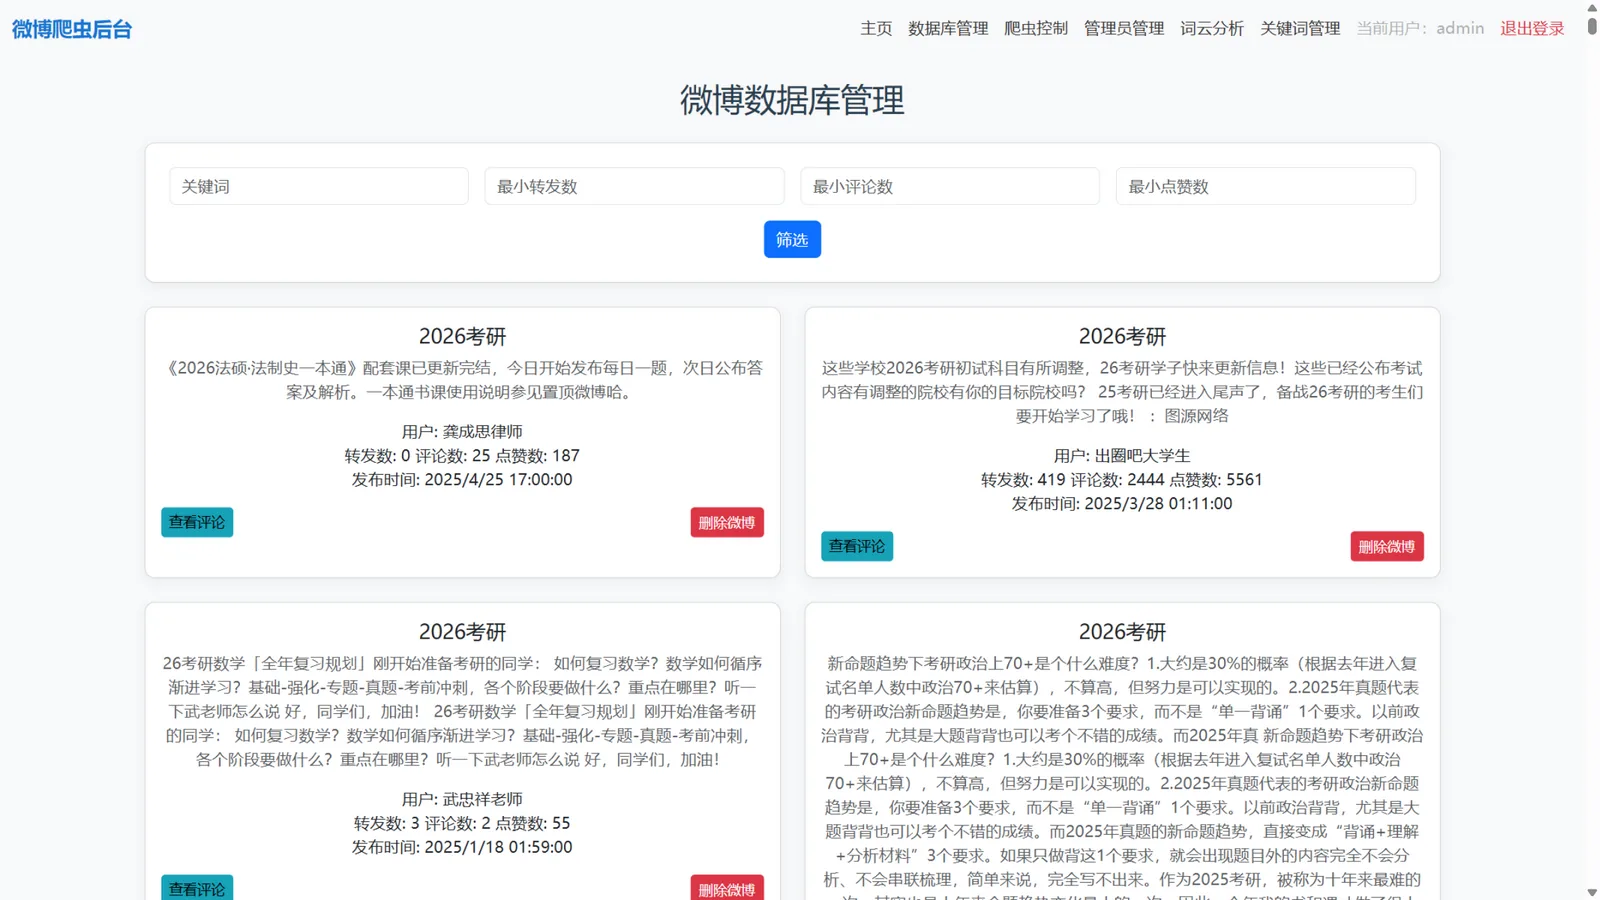Click the blue 筛选 button
This screenshot has height=900, width=1600.
click(x=792, y=239)
